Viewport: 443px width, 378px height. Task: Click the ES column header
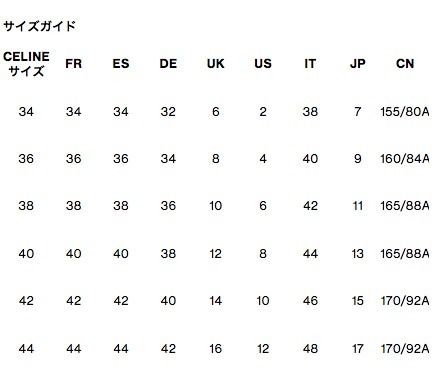121,64
